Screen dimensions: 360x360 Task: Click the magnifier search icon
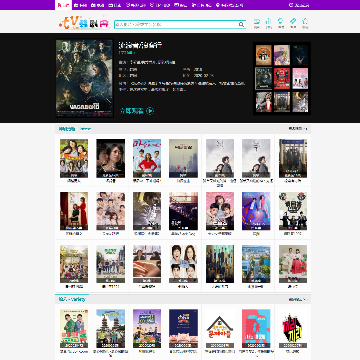pos(241,25)
